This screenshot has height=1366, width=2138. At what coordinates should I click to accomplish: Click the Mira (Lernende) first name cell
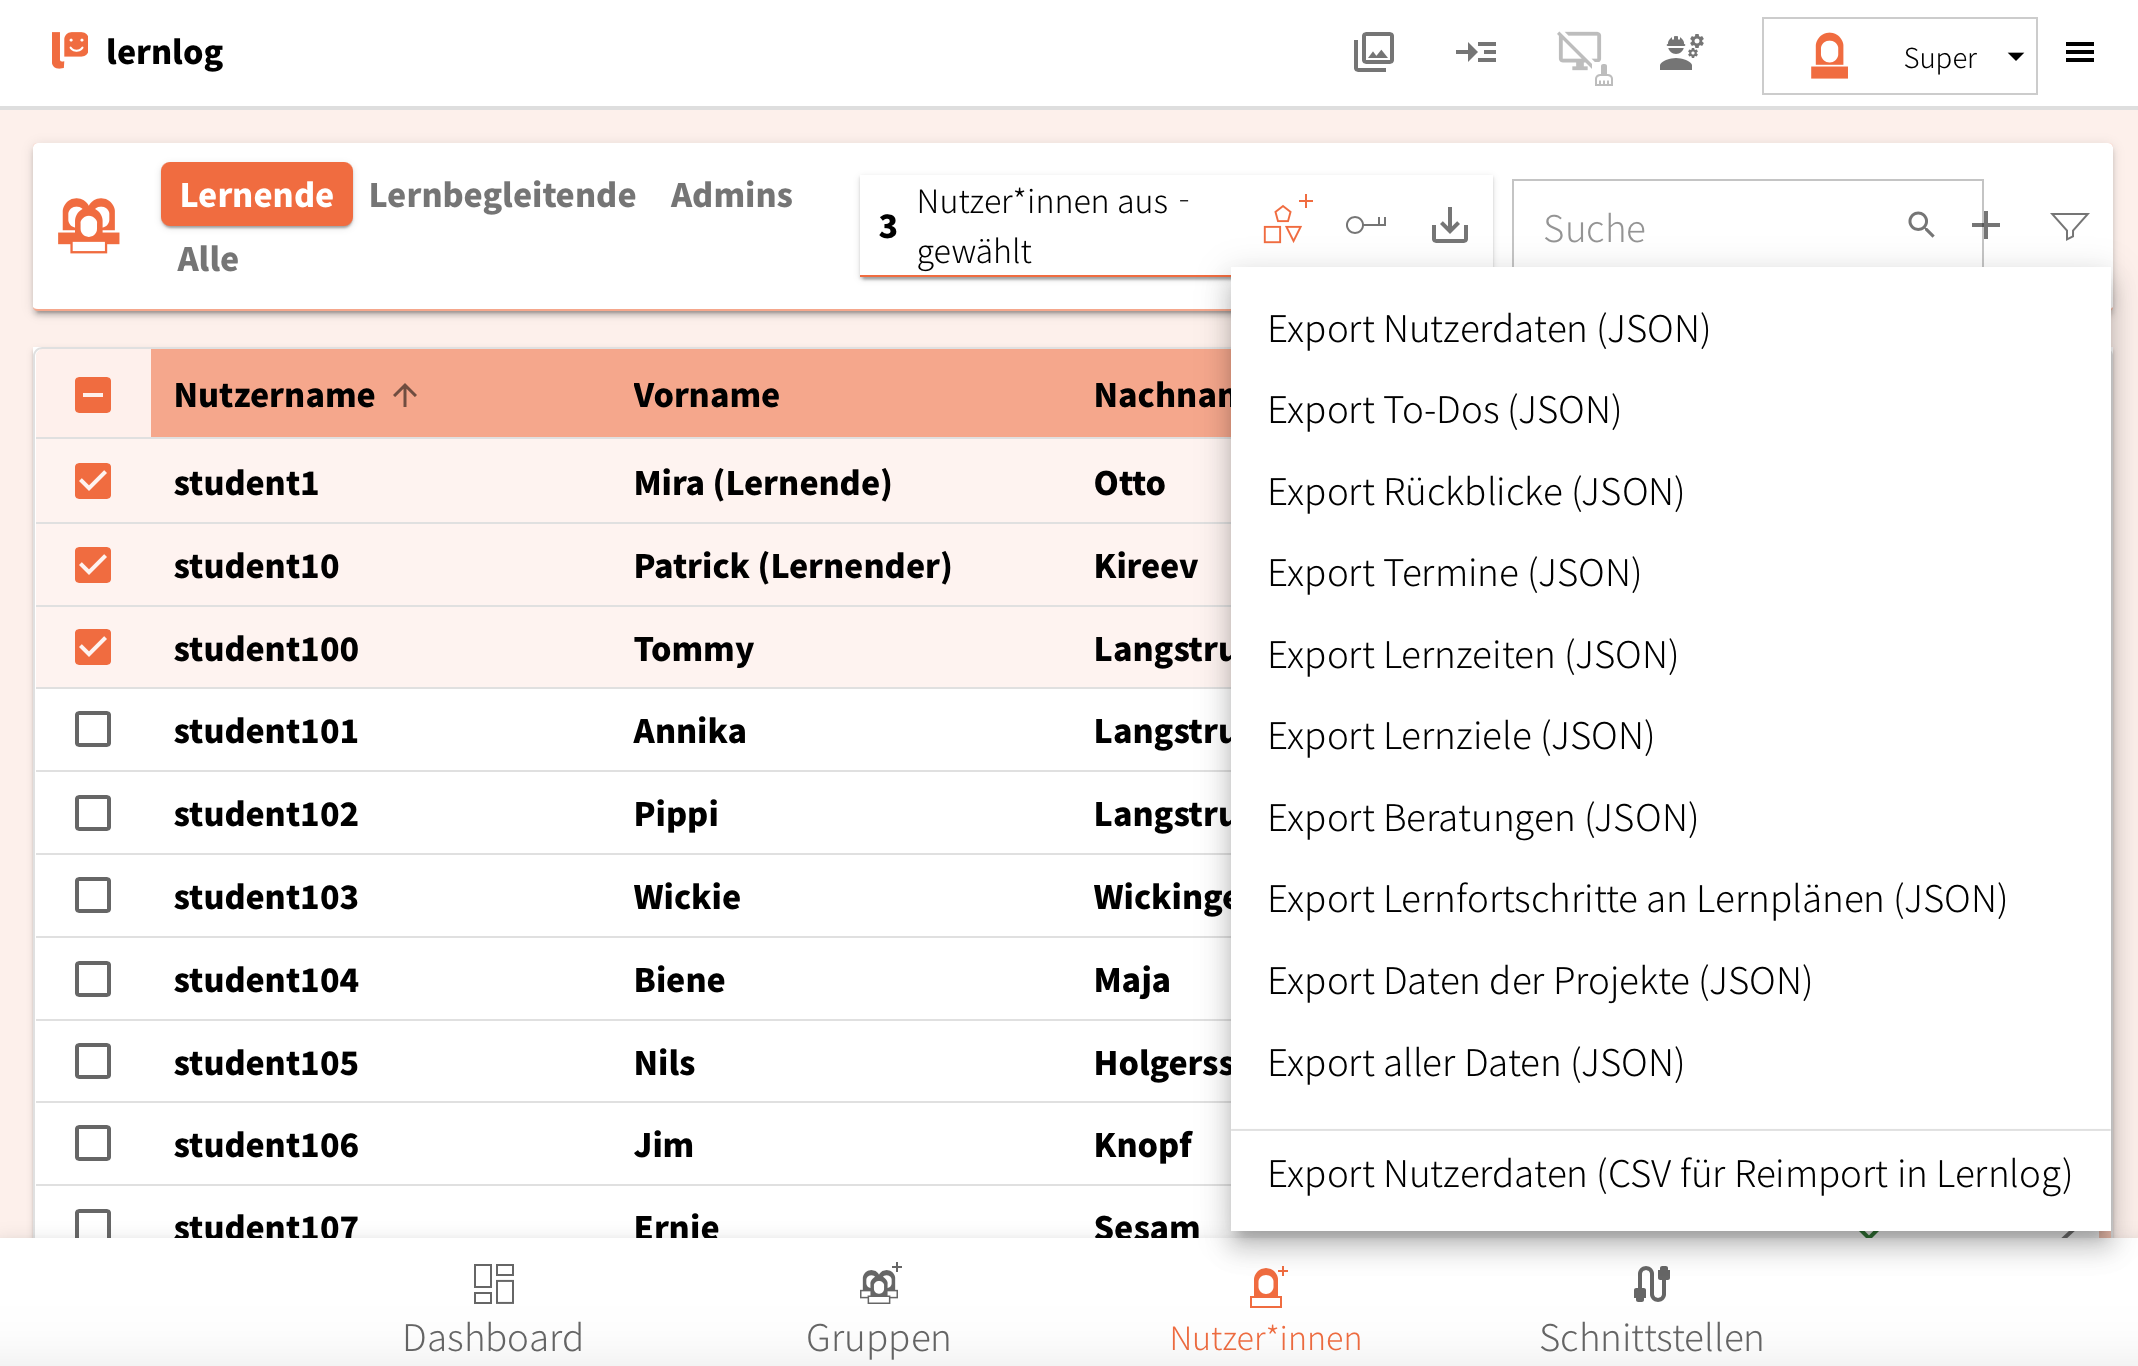pyautogui.click(x=763, y=482)
